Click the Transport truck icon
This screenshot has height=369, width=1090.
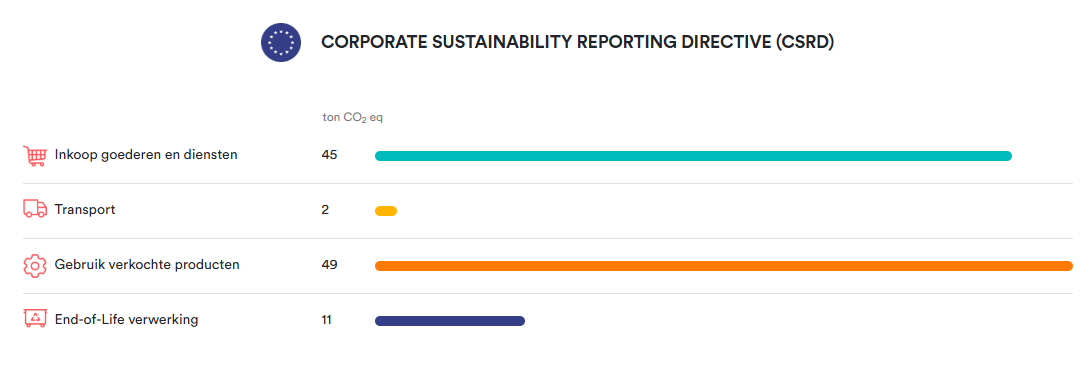click(x=35, y=209)
